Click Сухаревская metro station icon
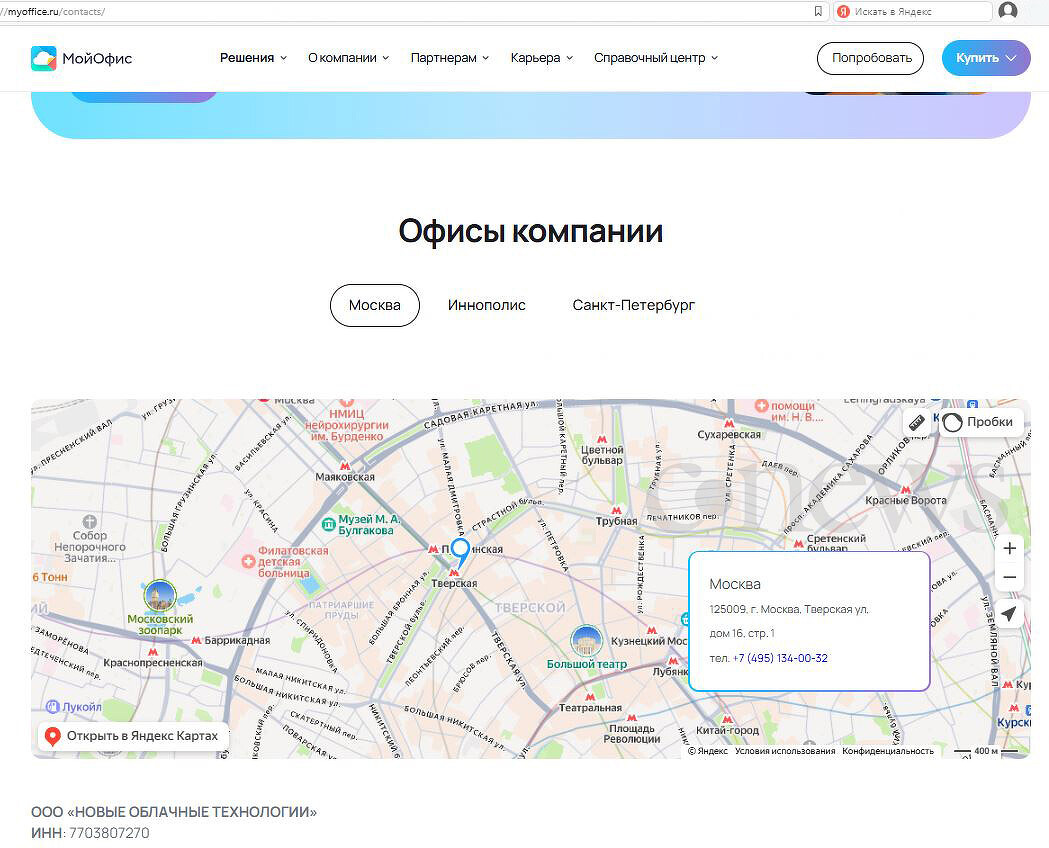This screenshot has height=848, width=1049. click(x=729, y=423)
